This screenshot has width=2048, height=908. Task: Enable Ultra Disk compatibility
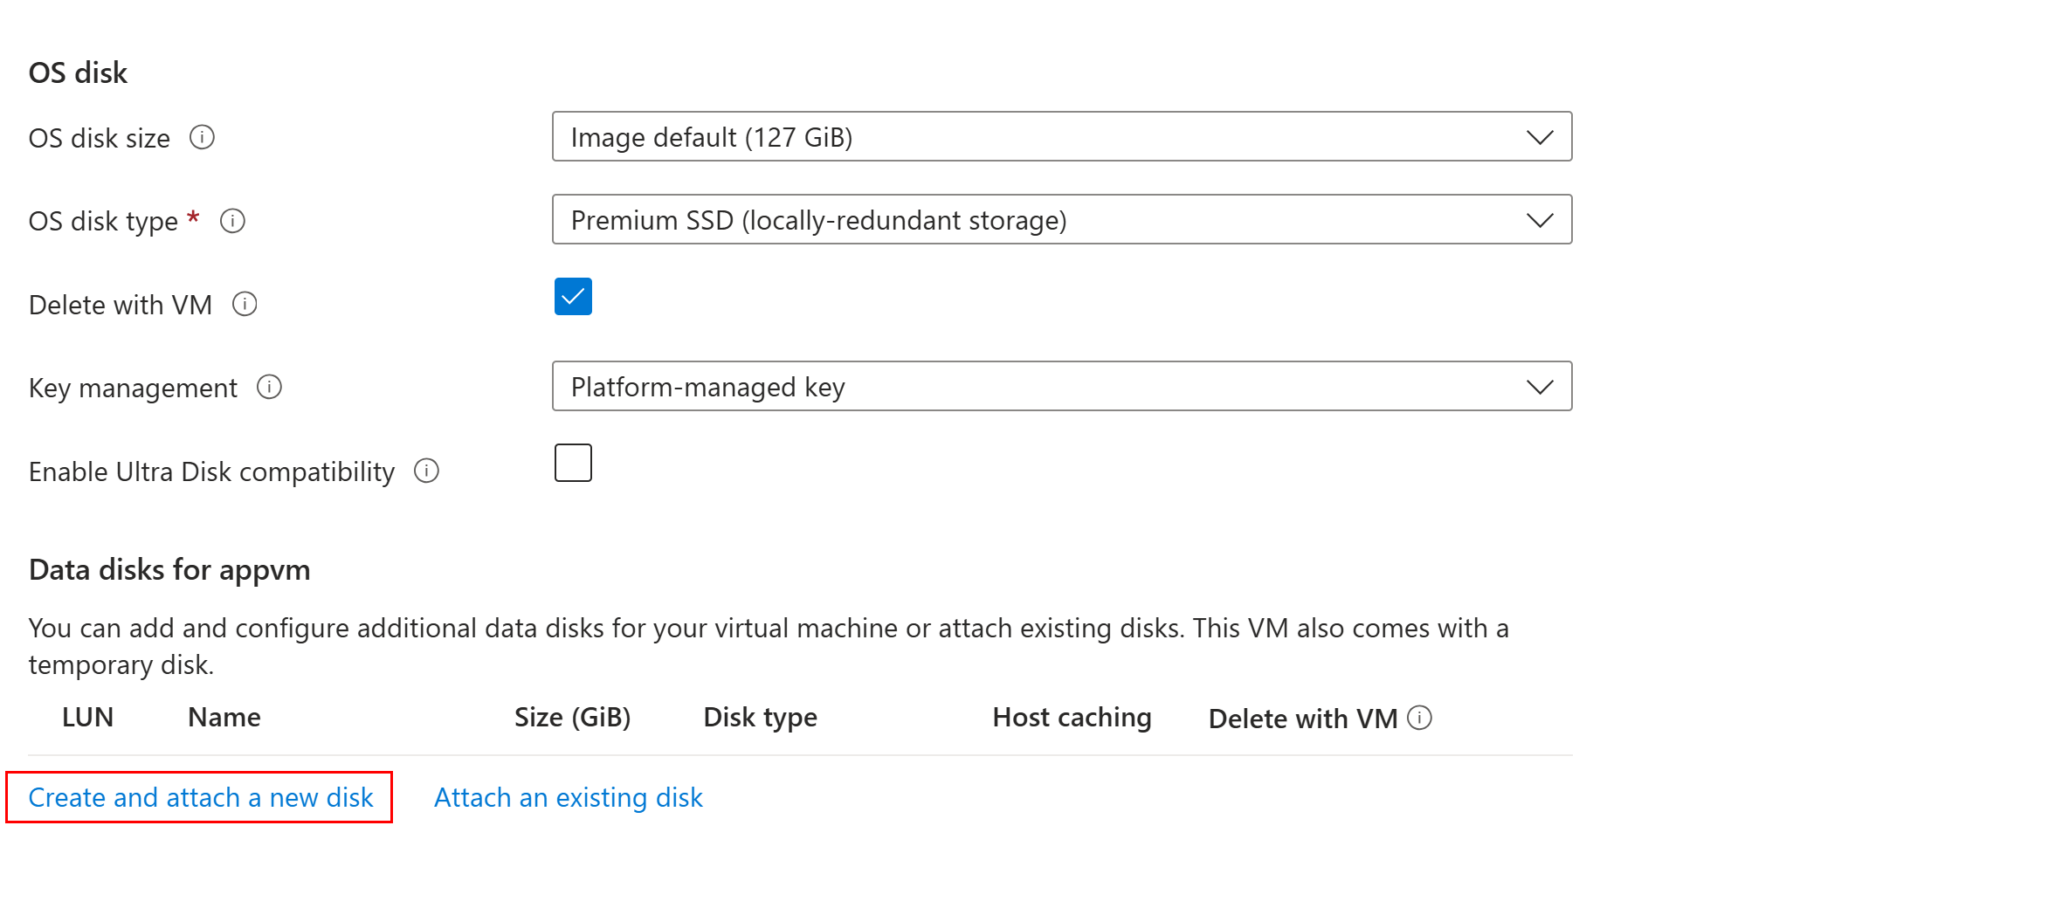pyautogui.click(x=572, y=462)
